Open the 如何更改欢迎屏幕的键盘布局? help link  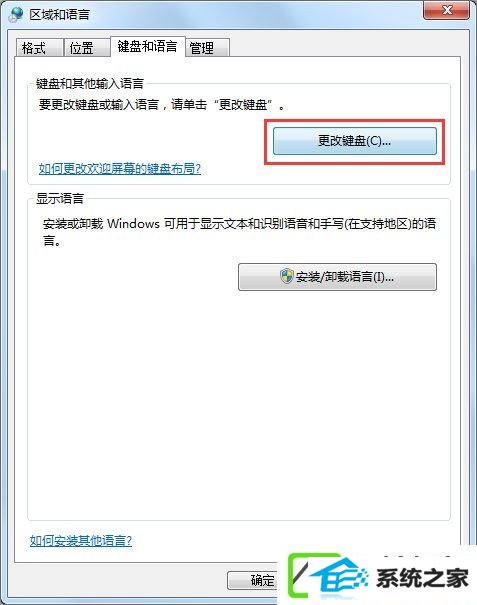pos(120,169)
